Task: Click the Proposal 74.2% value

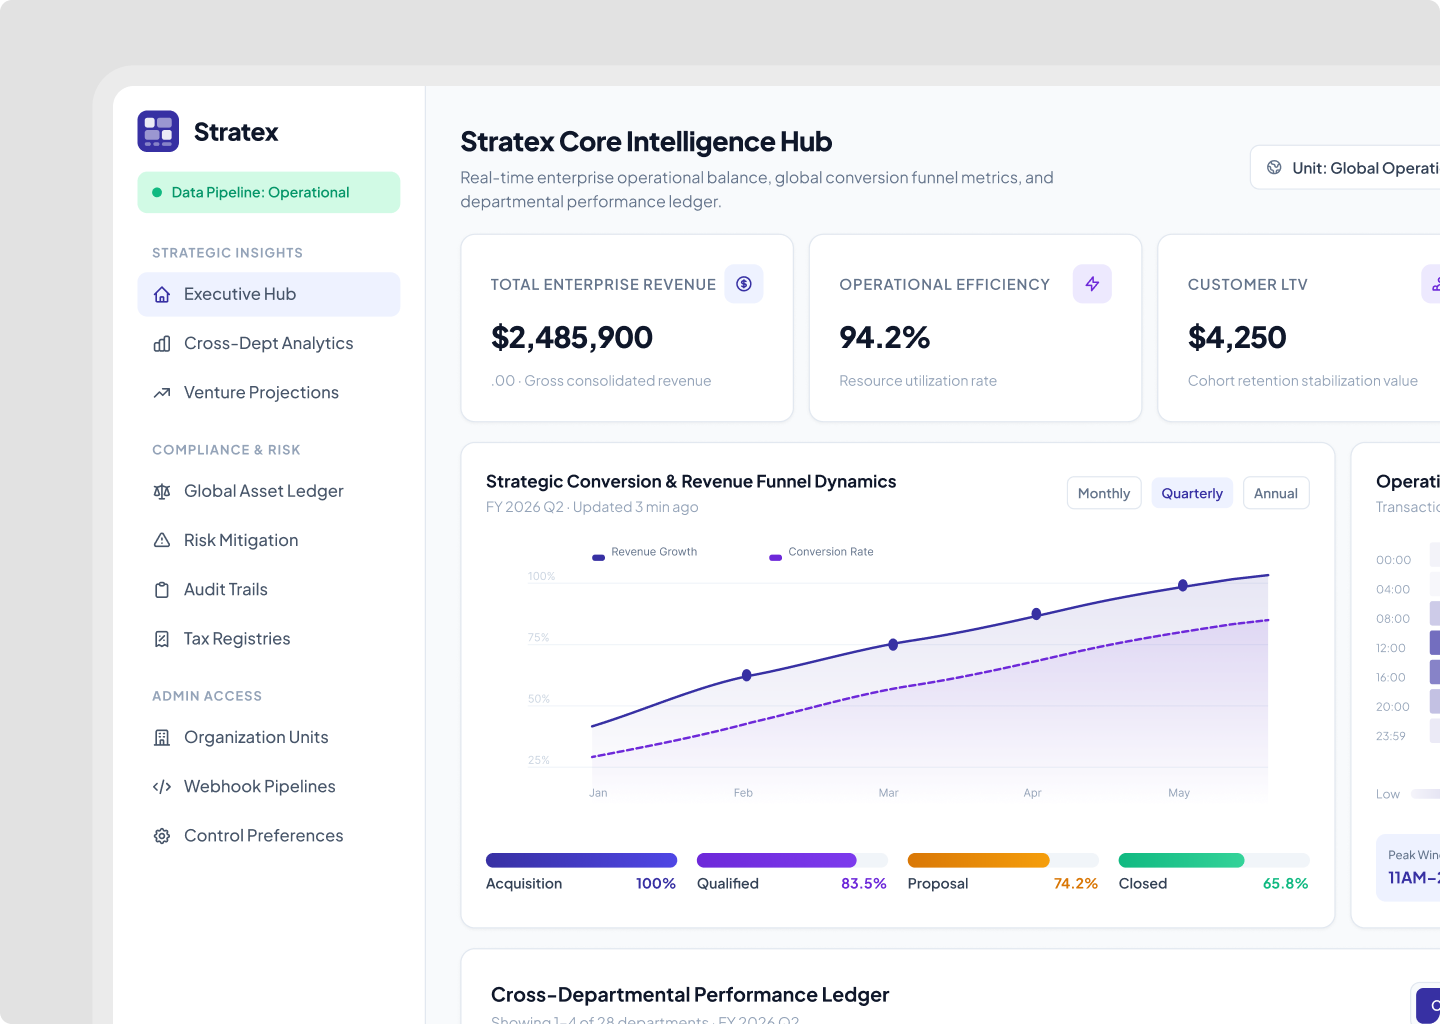Action: (1076, 884)
